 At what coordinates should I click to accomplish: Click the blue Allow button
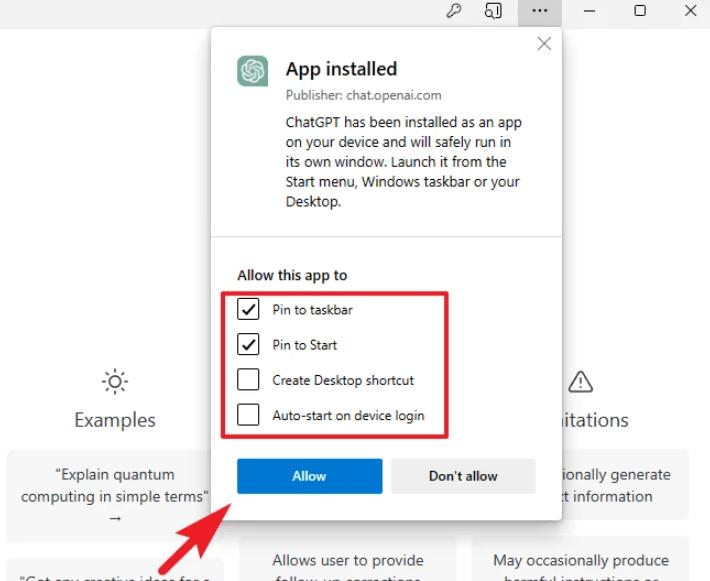(x=310, y=476)
